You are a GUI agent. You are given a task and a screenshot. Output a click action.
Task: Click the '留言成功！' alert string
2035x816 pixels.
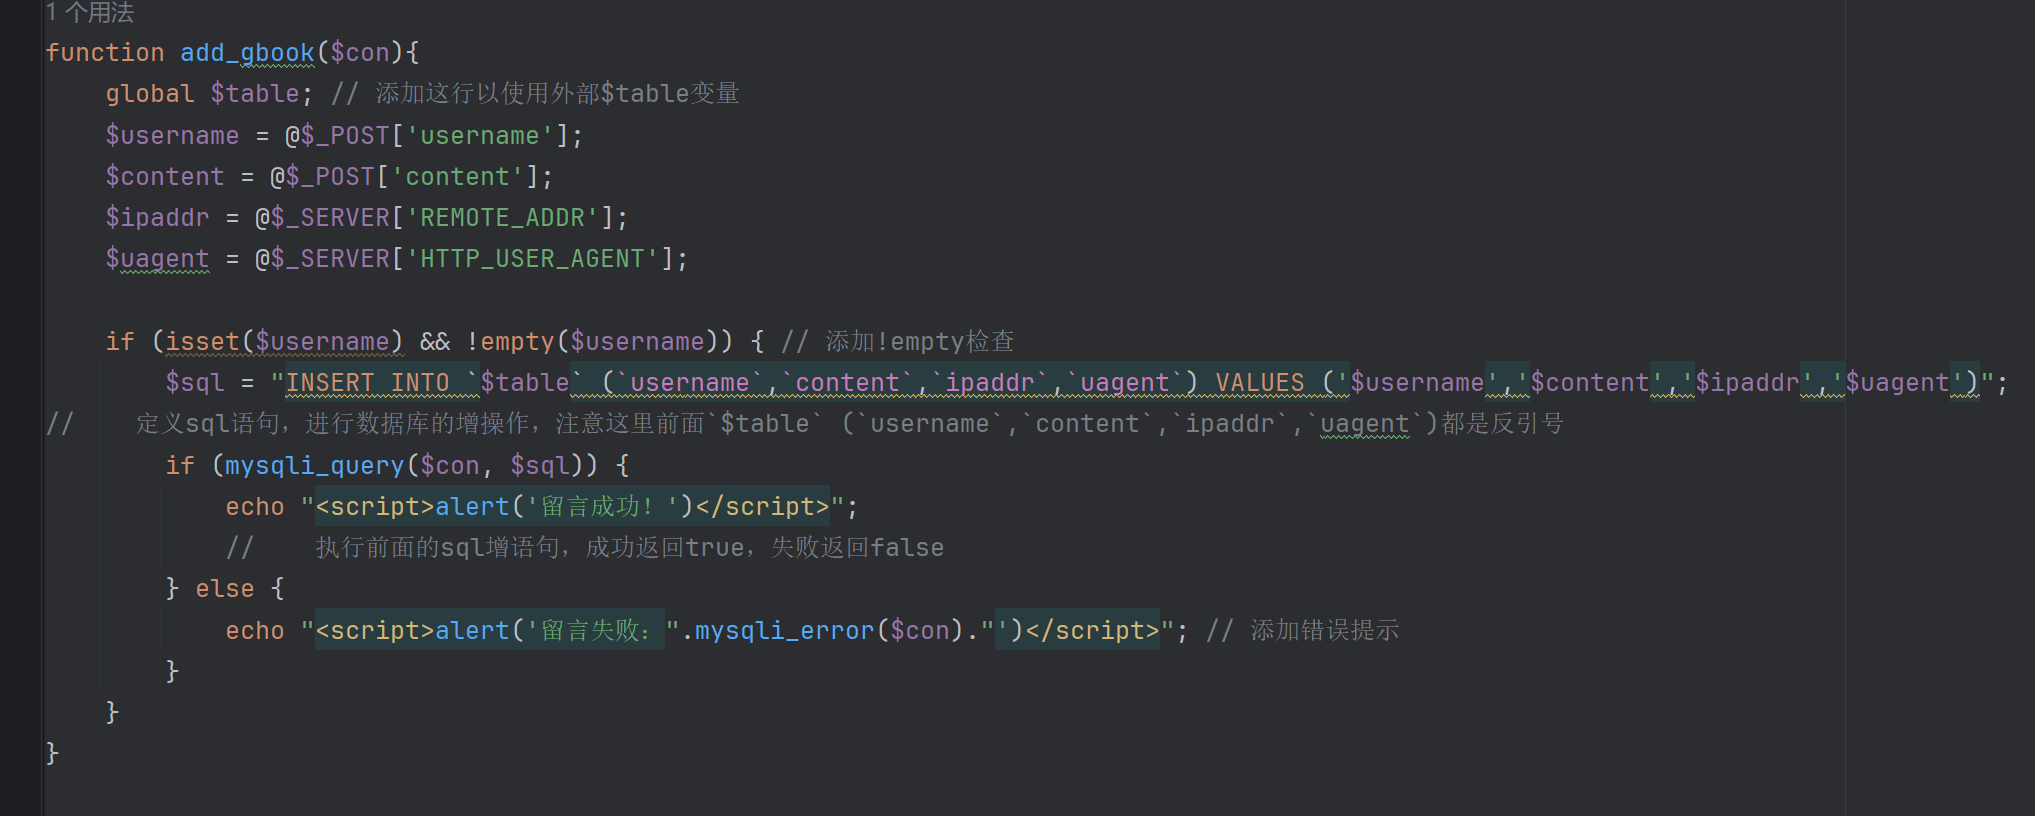(x=602, y=507)
